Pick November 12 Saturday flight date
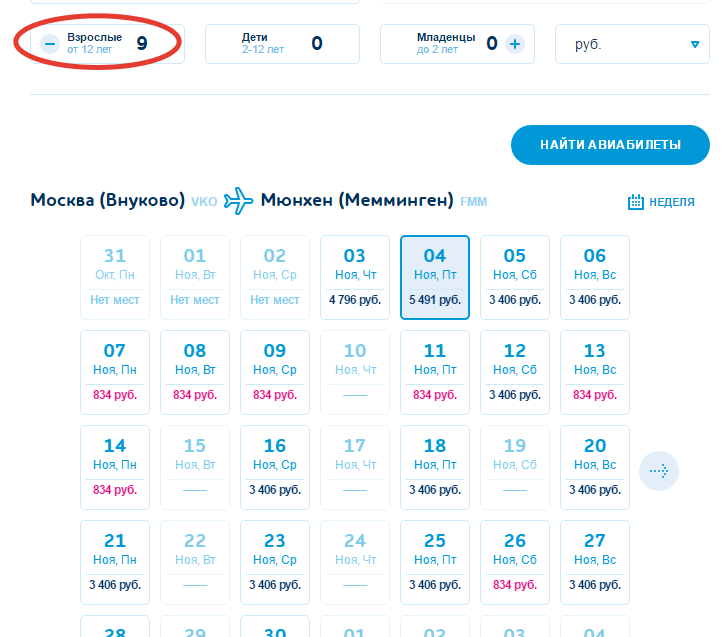 click(515, 372)
